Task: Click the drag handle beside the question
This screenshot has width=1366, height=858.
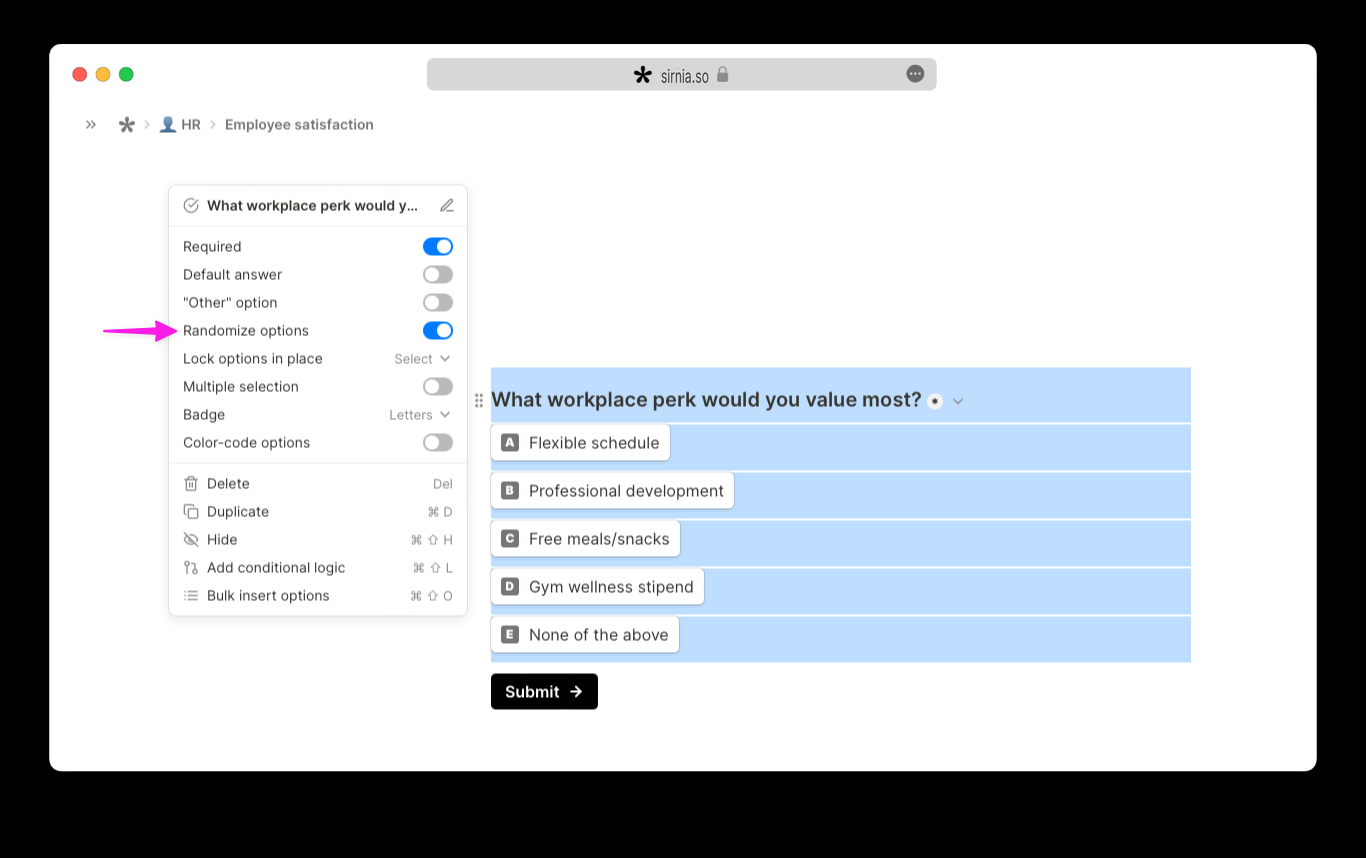Action: point(479,400)
